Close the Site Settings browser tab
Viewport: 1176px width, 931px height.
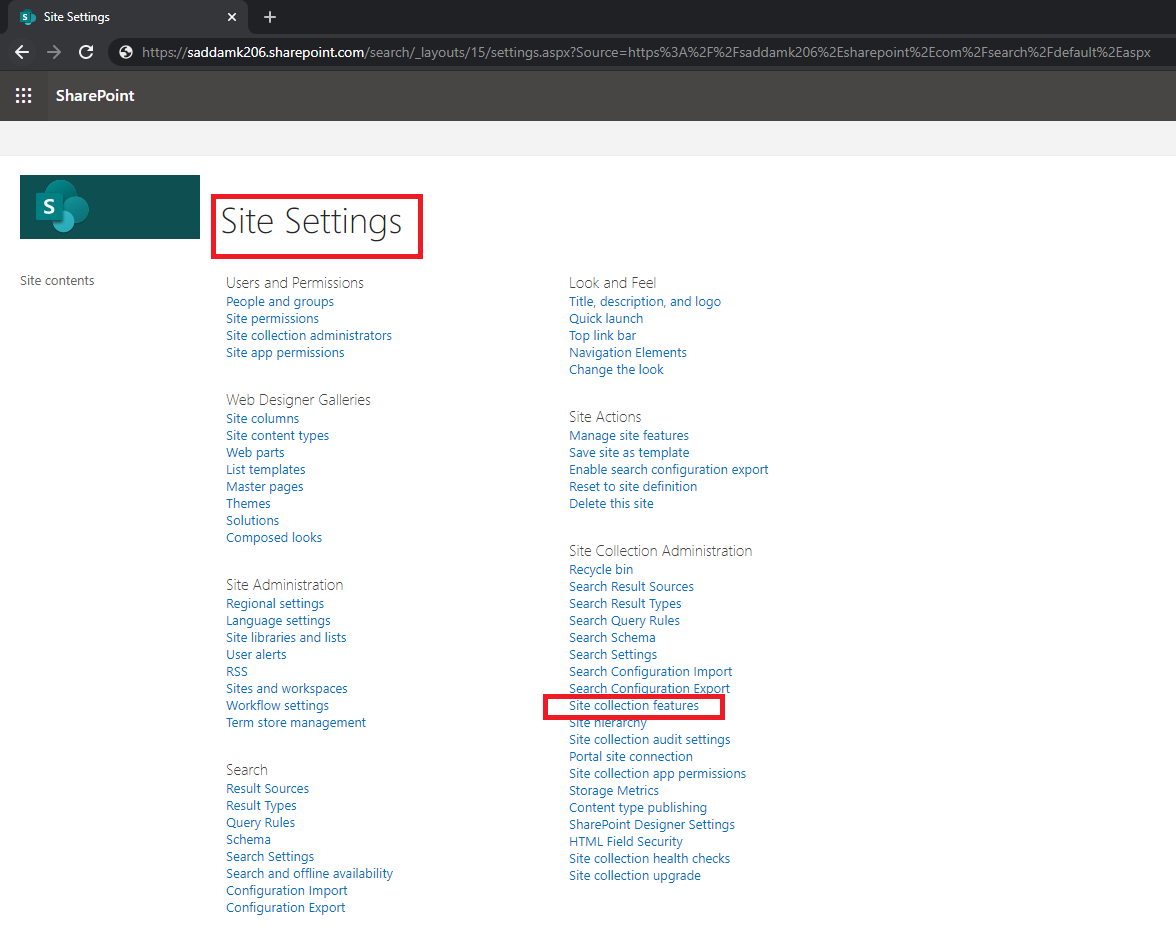232,17
